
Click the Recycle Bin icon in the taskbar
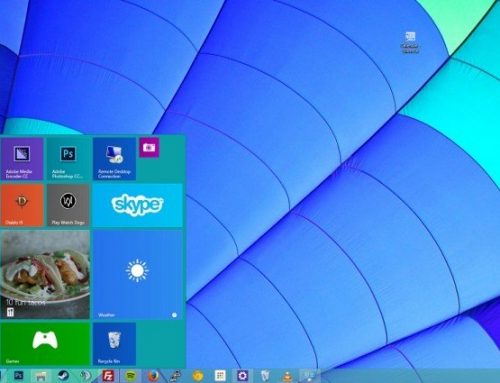(265, 376)
